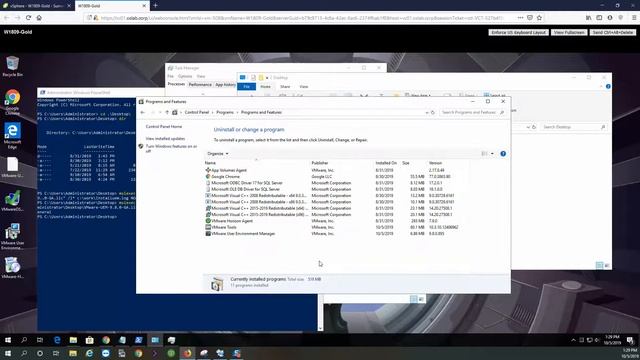Show hidden tray icons on remote taskbar

click(573, 340)
